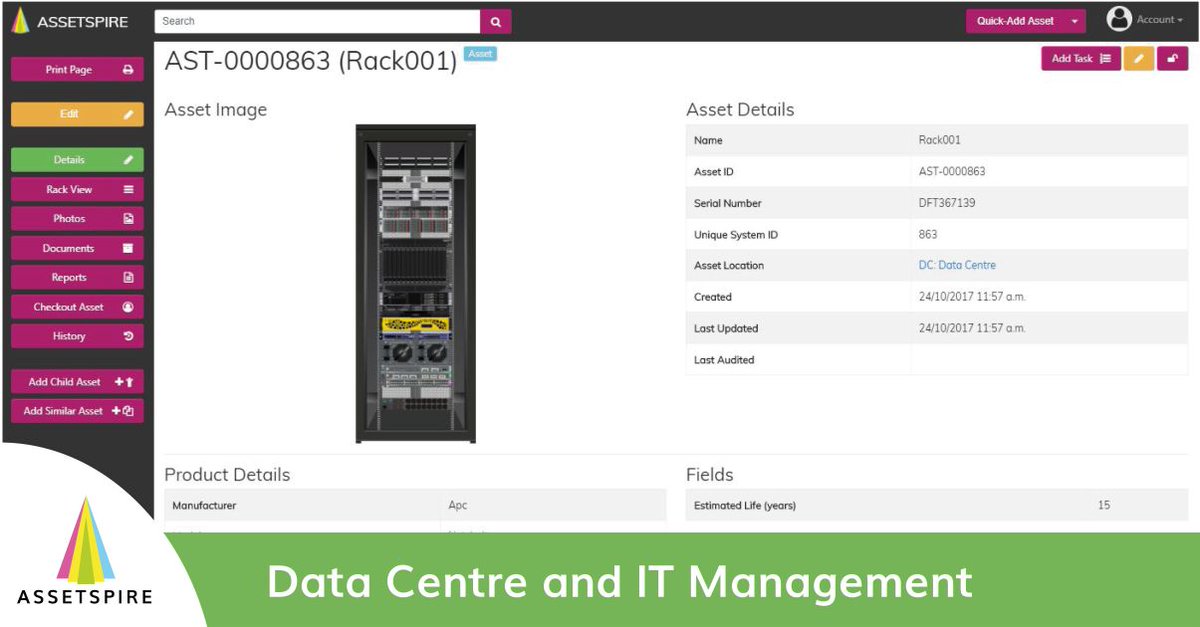This screenshot has width=1200, height=627.
Task: Click the unlock icon button top right
Action: tap(1173, 59)
